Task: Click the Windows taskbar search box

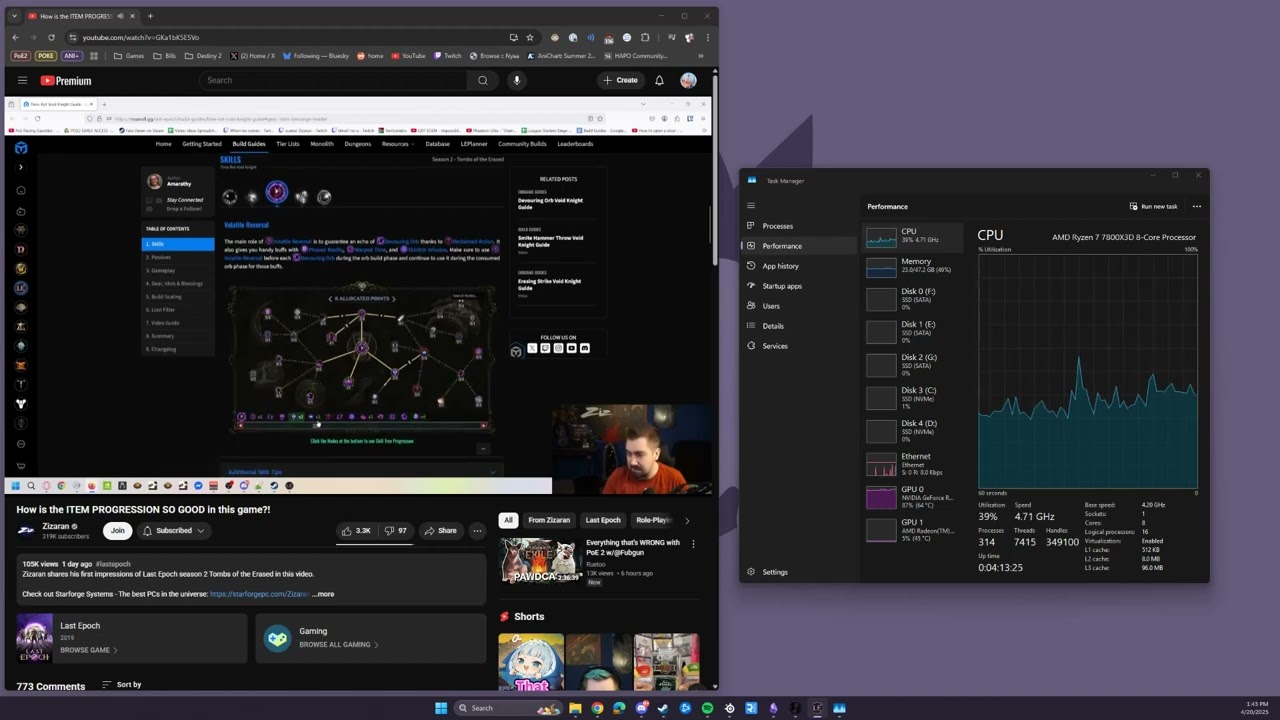Action: pyautogui.click(x=508, y=708)
